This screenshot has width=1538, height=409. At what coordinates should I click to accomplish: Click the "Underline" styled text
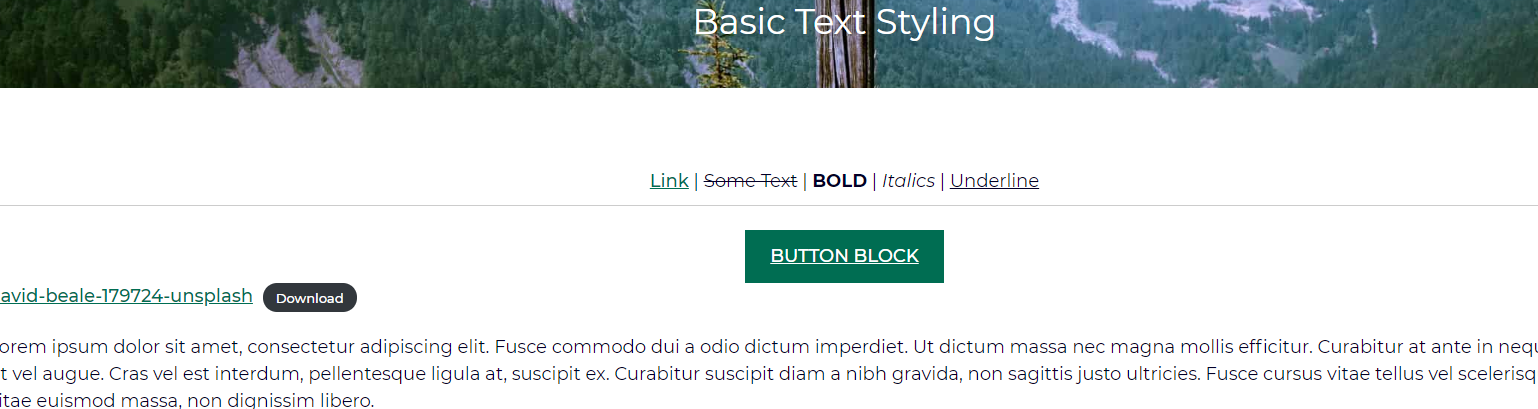tap(994, 181)
